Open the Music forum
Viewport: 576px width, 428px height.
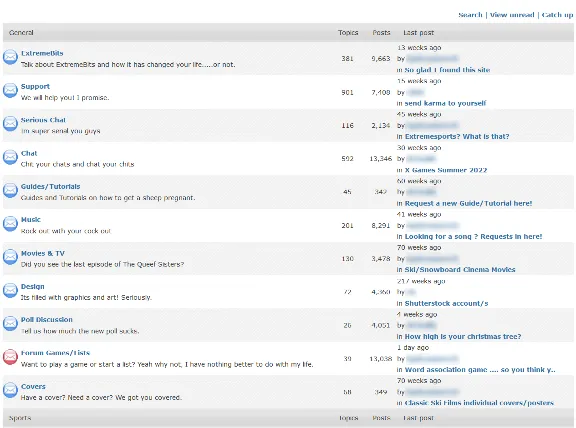coord(30,220)
